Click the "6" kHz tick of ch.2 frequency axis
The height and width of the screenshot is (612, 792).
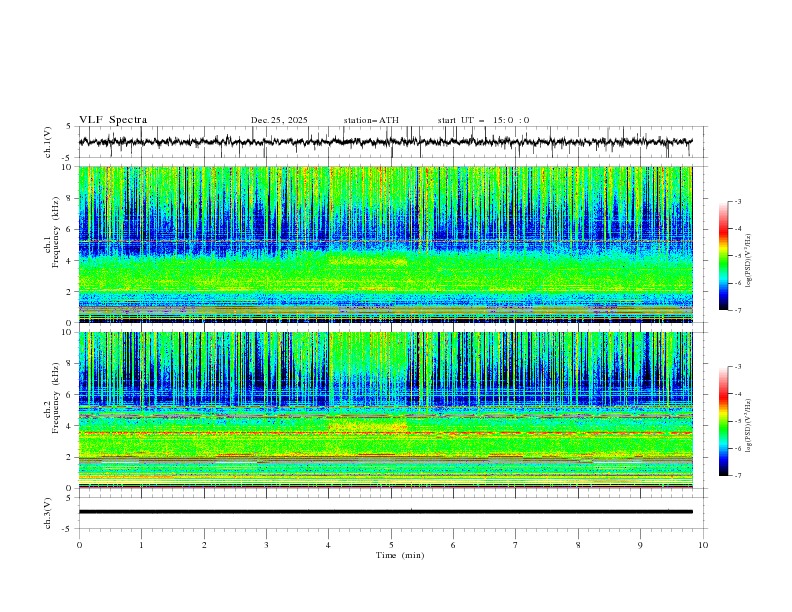(70, 395)
